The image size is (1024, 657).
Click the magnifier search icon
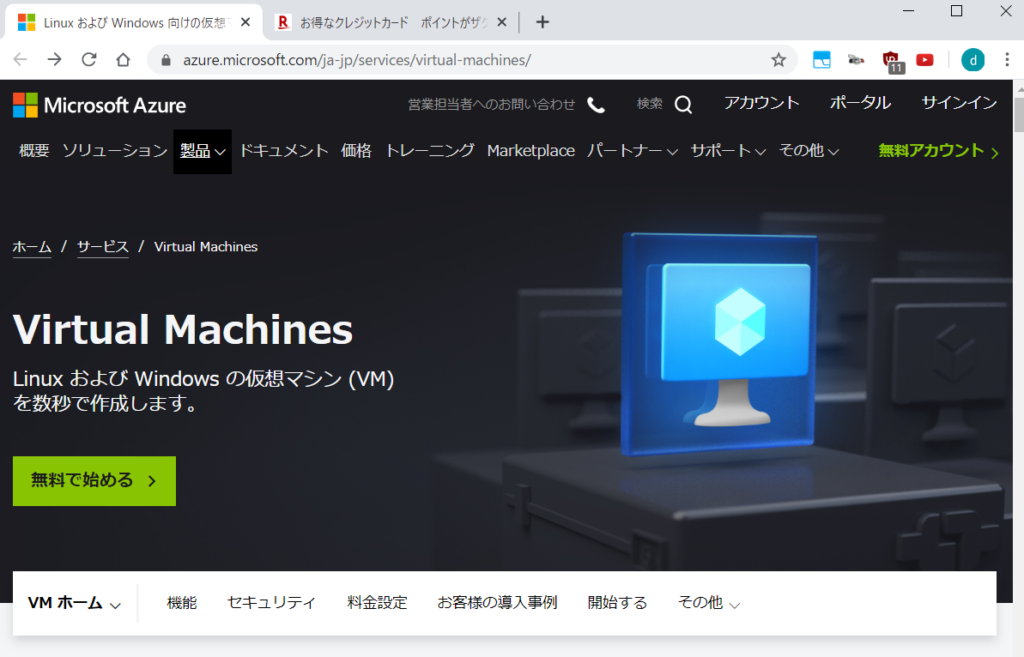pyautogui.click(x=683, y=104)
